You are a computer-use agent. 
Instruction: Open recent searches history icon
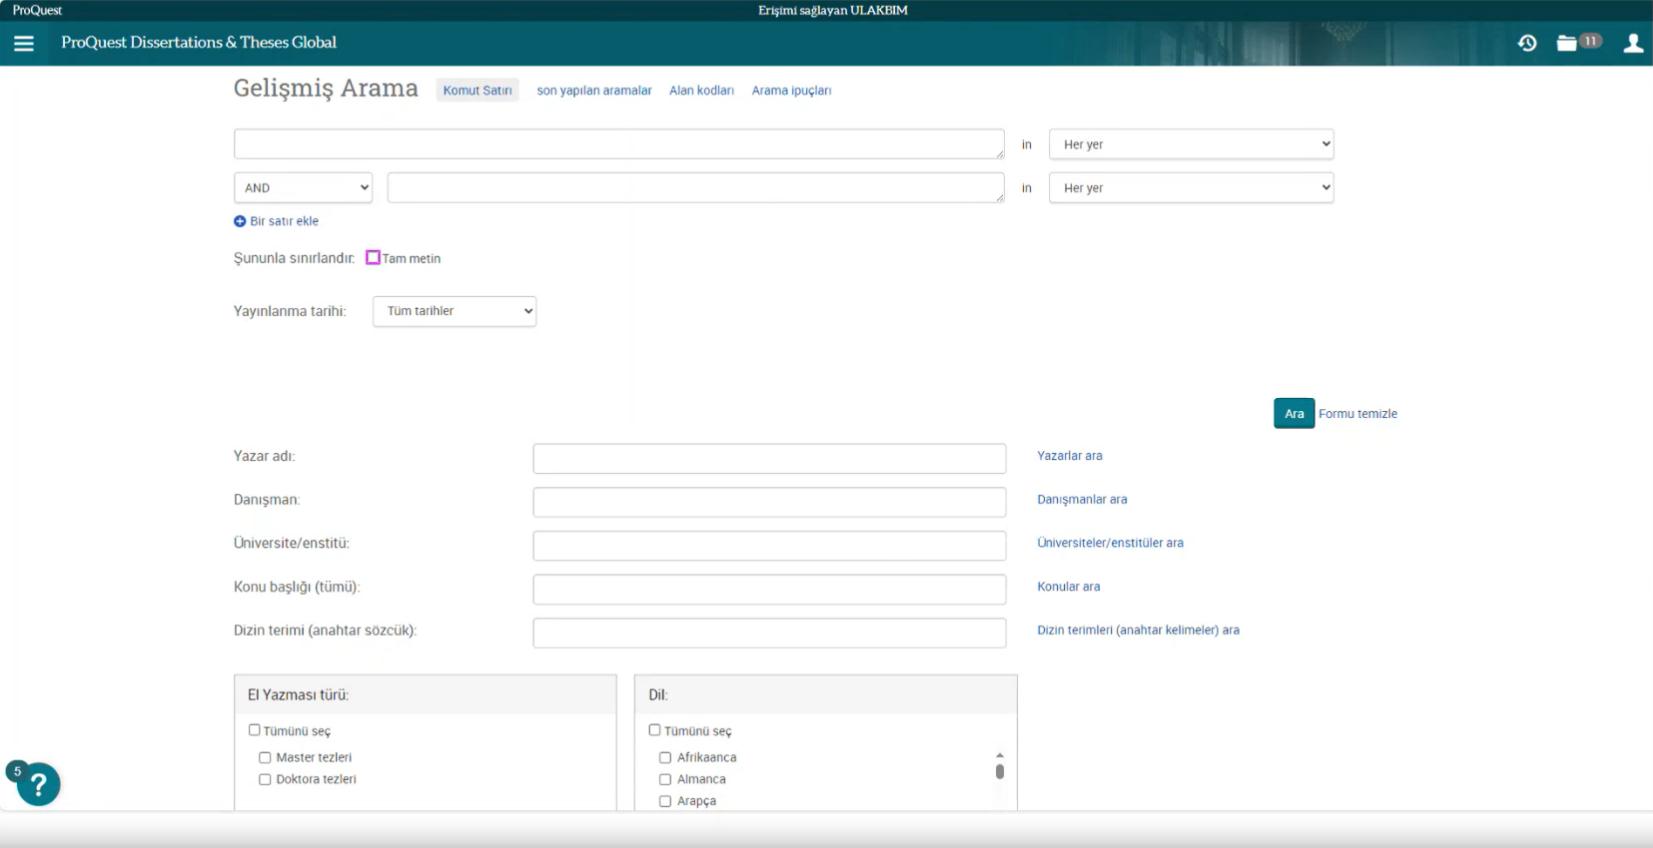[x=1527, y=43]
